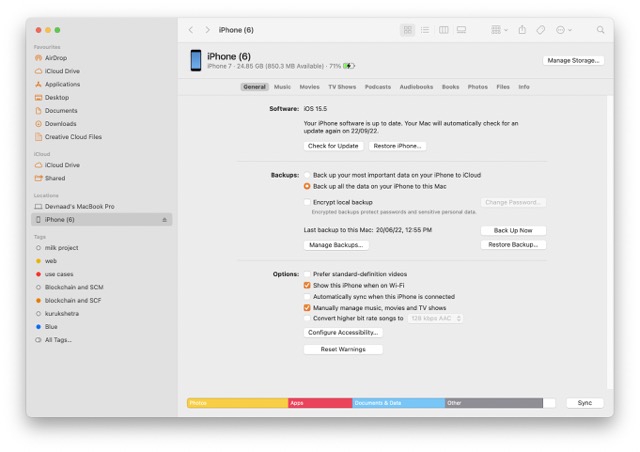Switch to icon grid view
This screenshot has width=640, height=452.
pyautogui.click(x=407, y=30)
